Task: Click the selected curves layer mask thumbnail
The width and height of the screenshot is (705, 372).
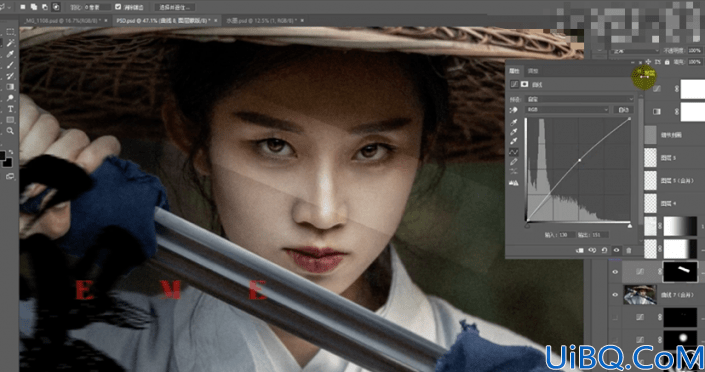Action: click(x=680, y=272)
